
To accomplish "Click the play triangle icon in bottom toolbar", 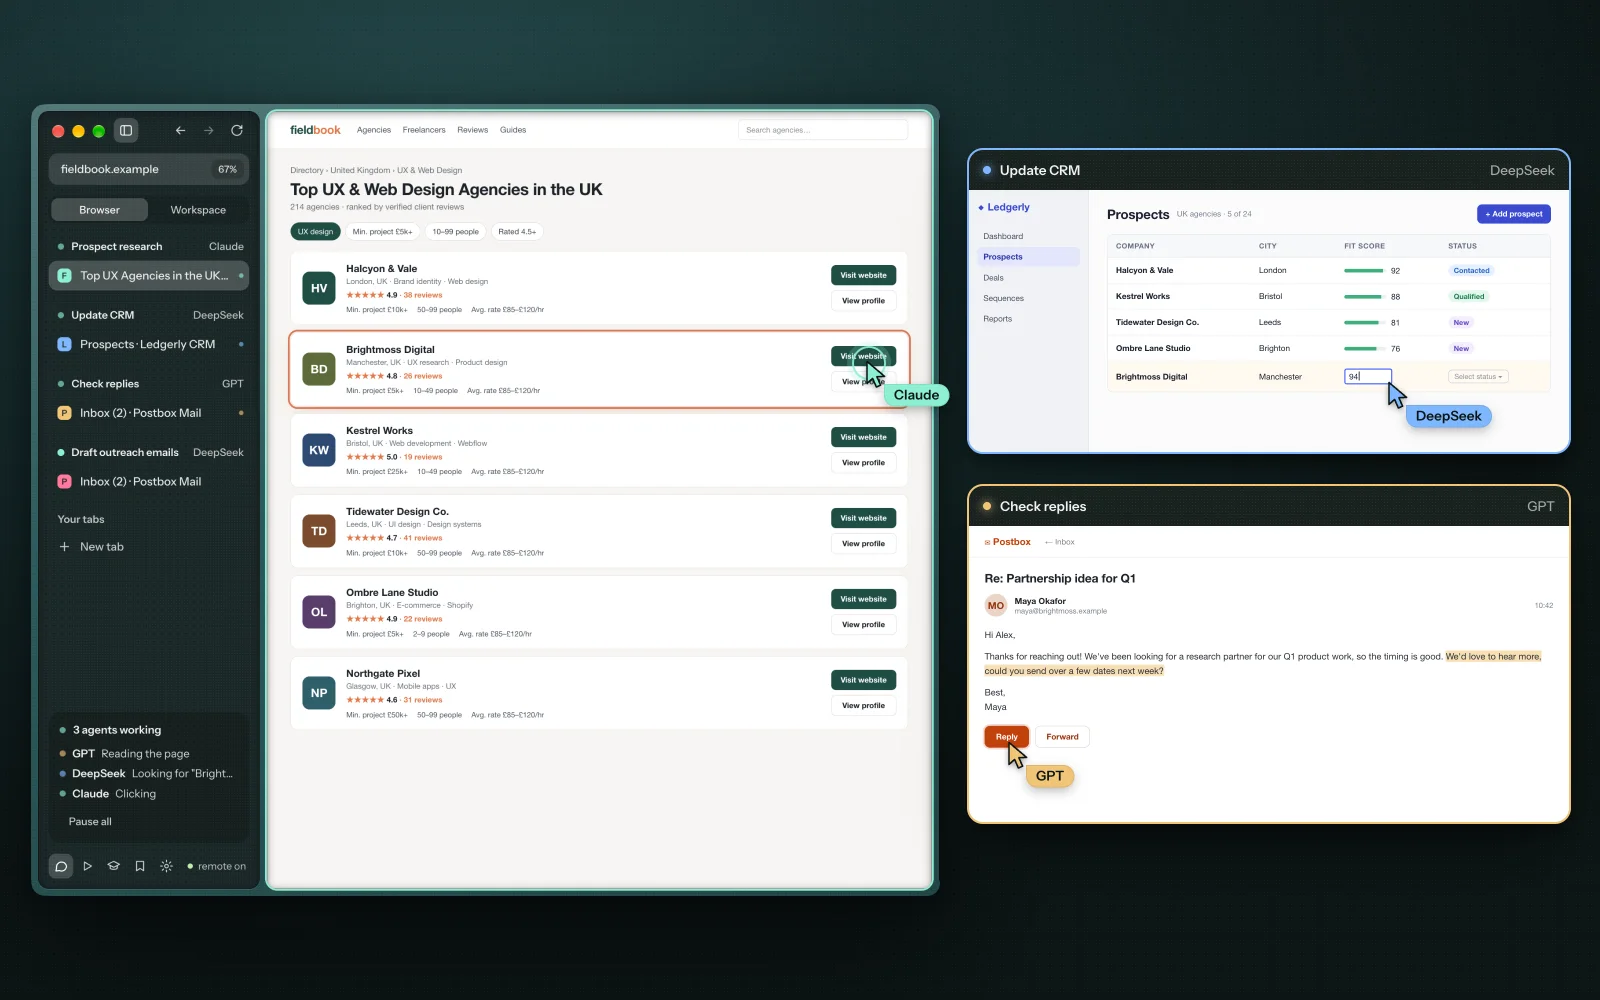I will pos(88,866).
